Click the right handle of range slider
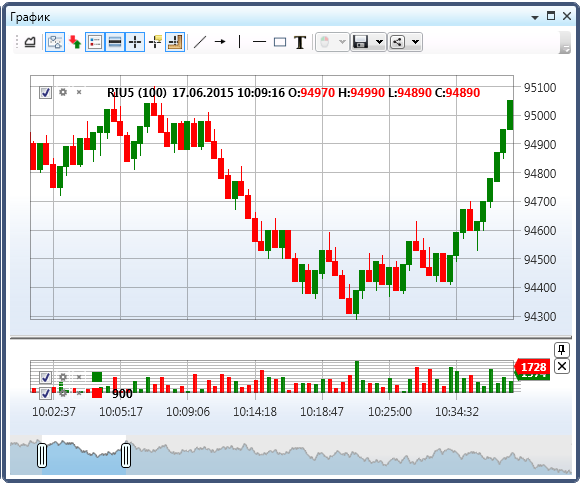Screen dimensions: 583x487 point(126,455)
